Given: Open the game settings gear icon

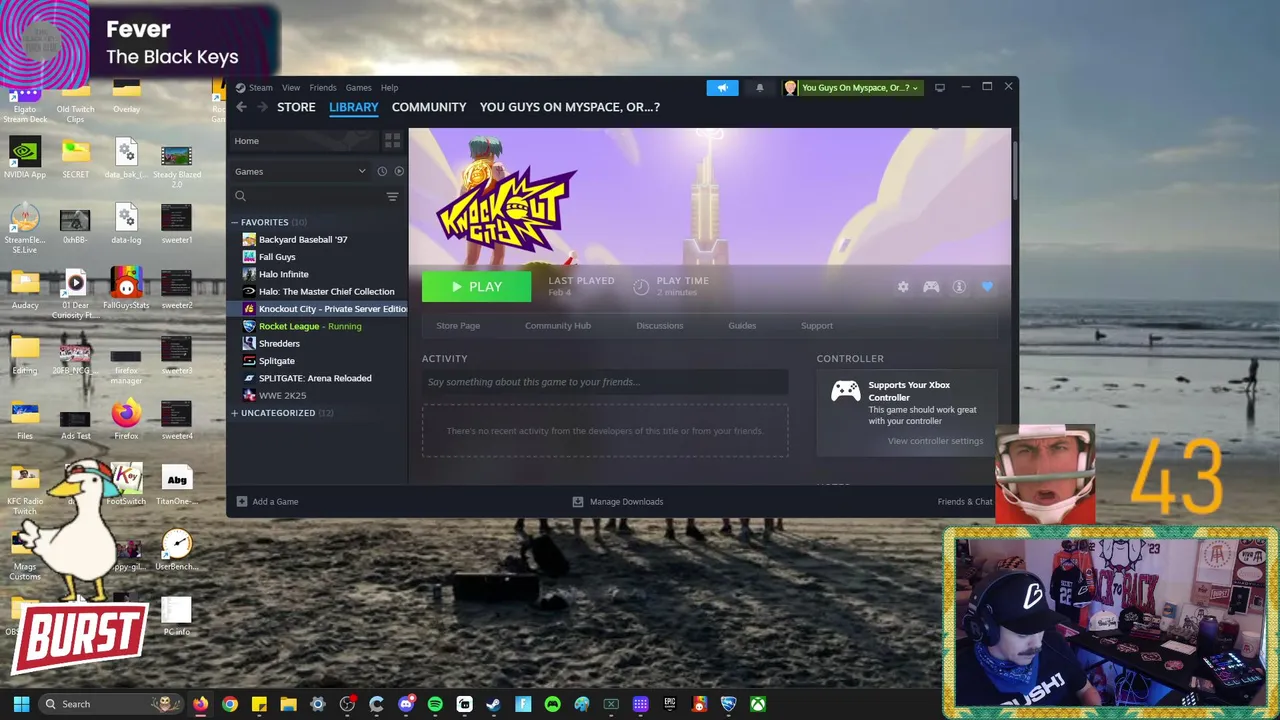Looking at the screenshot, I should tap(903, 287).
